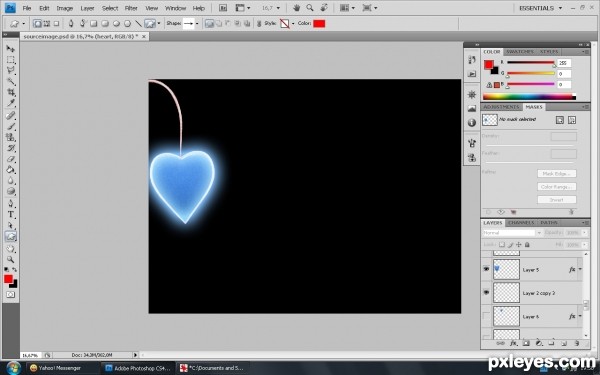Open Adobe Photoshop CS4 taskbar button
600x375 pixels.
click(x=138, y=368)
